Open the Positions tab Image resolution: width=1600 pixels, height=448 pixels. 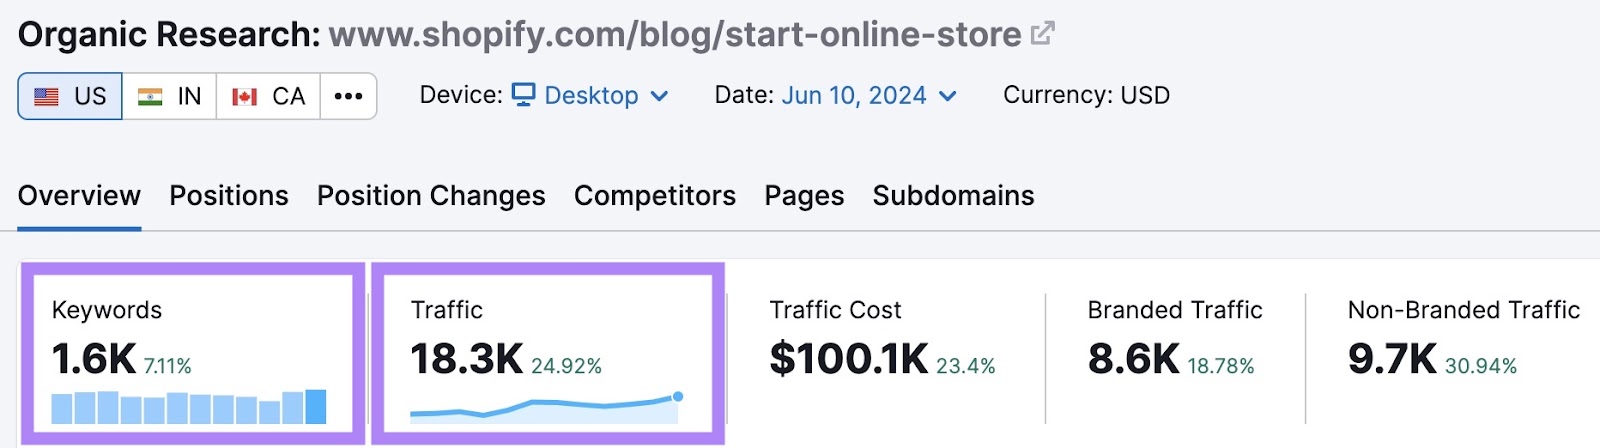[229, 196]
